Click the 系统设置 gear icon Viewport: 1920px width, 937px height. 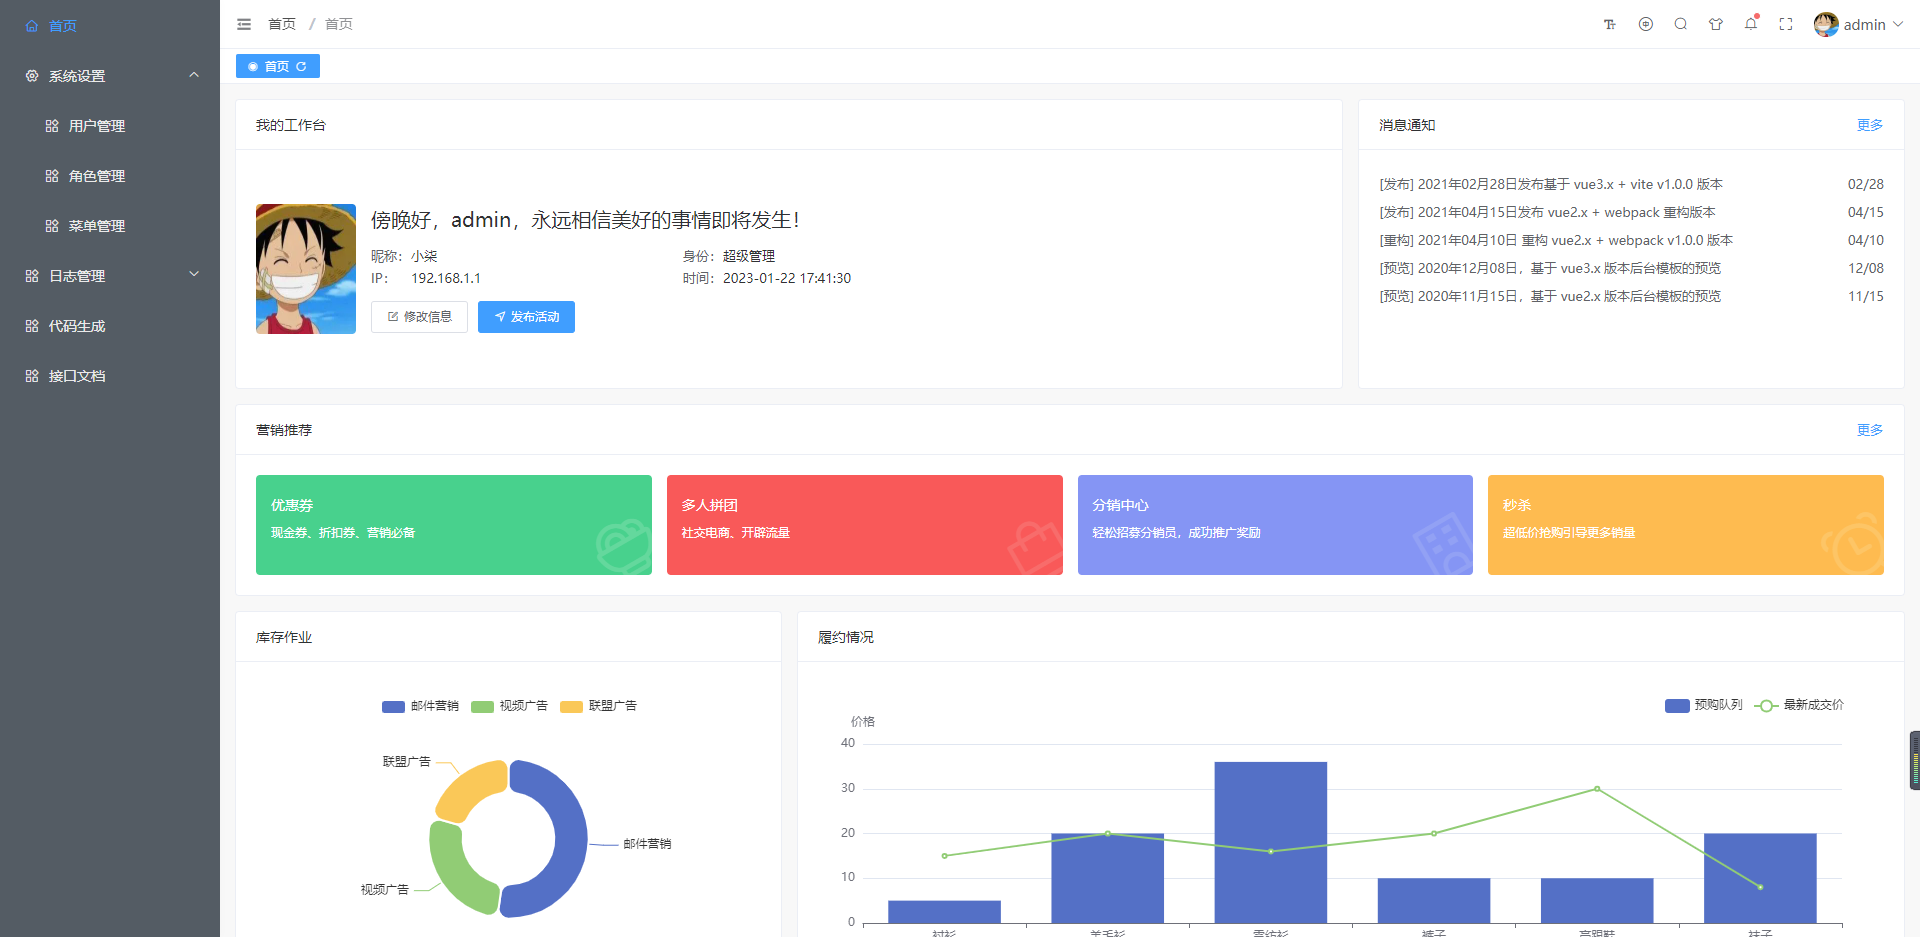32,76
